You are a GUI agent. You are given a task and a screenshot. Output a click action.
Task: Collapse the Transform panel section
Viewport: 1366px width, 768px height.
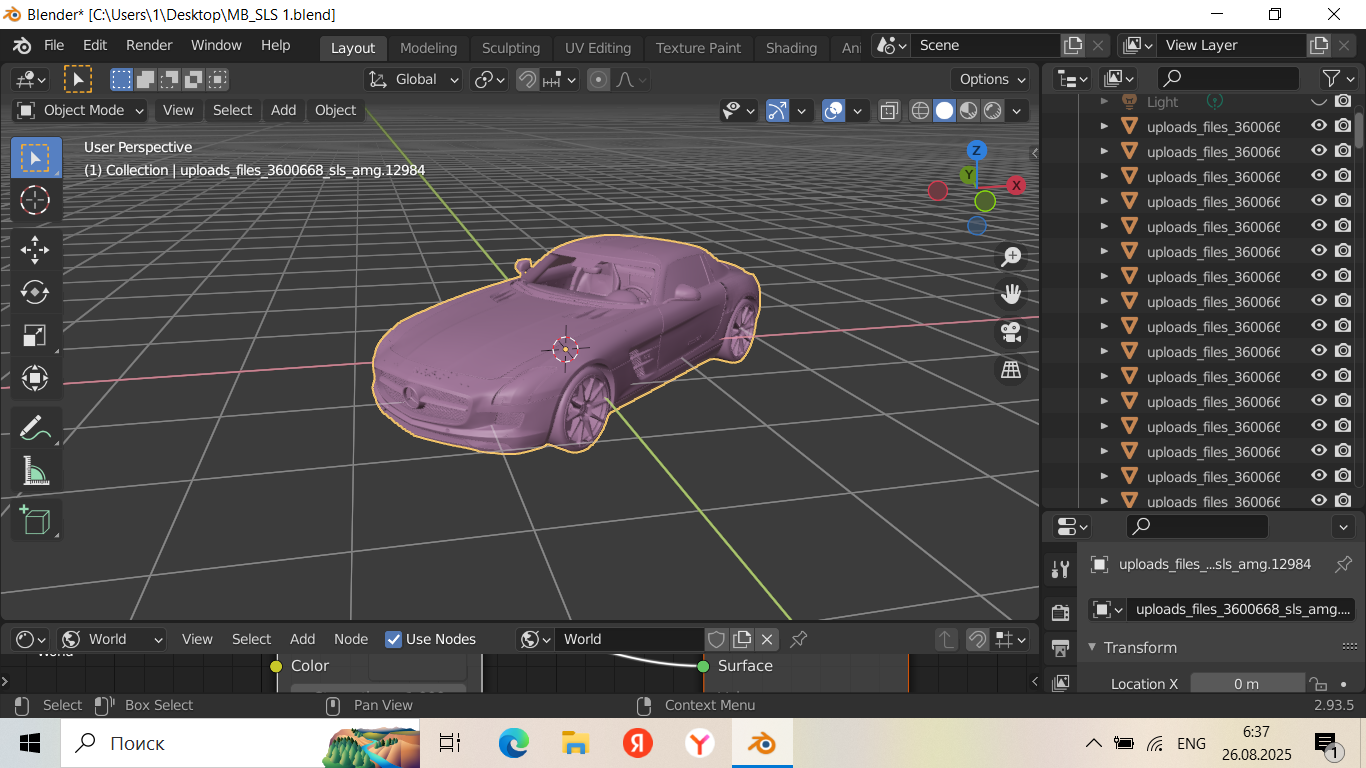tap(1093, 648)
